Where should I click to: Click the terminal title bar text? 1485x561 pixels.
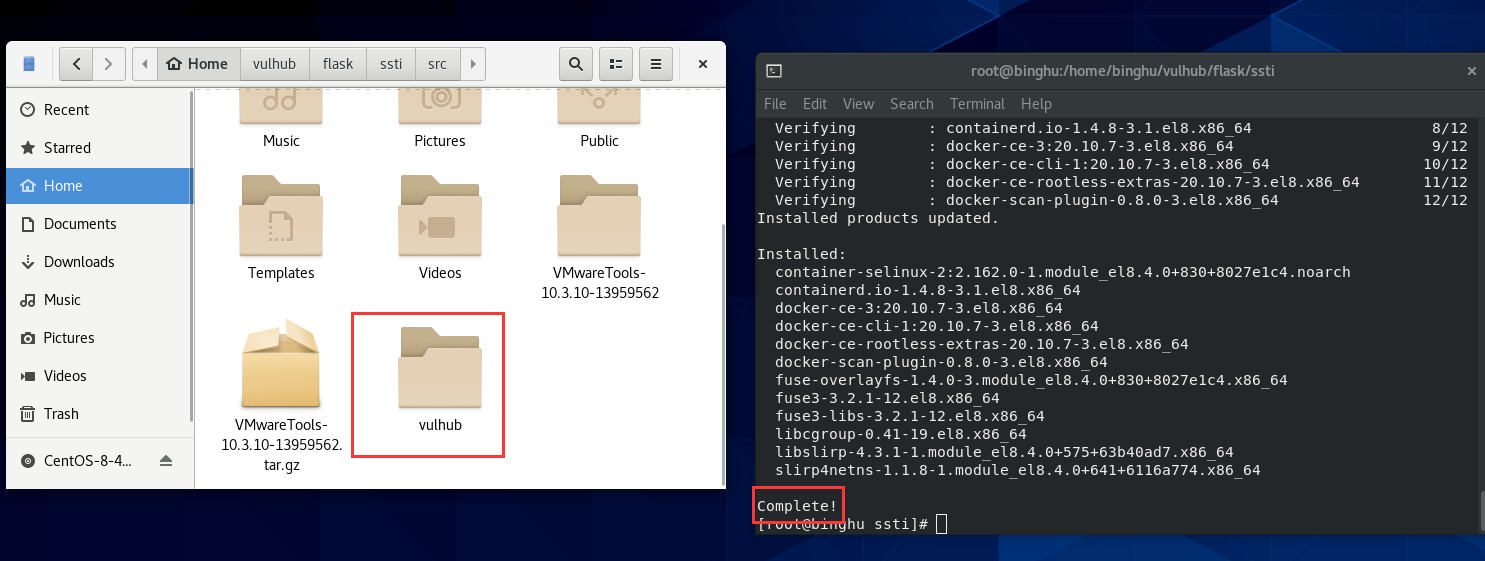click(x=1123, y=71)
